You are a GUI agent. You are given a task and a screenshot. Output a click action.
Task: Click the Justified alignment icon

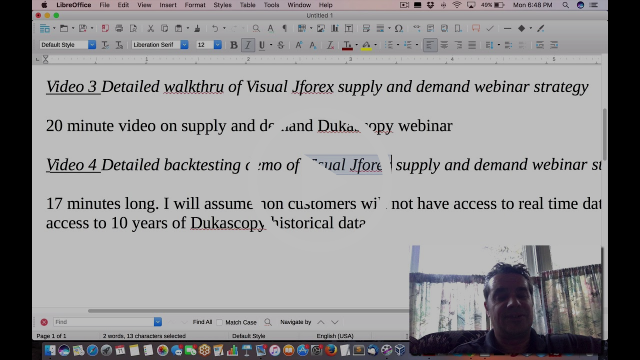[472, 45]
